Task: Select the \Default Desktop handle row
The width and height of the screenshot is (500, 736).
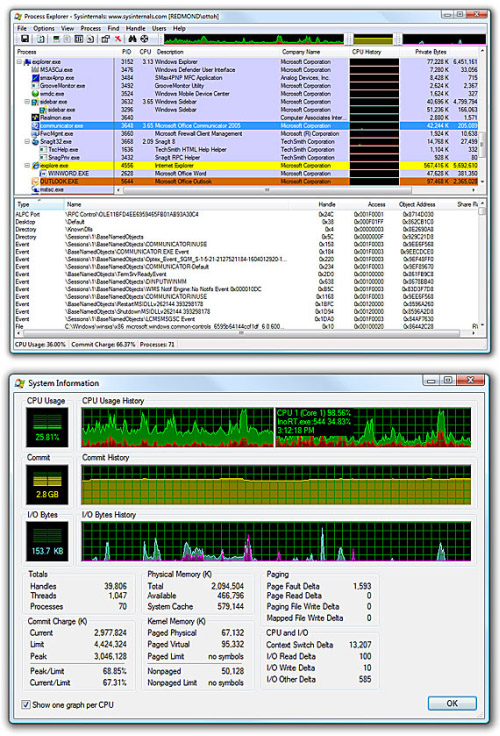Action: (247, 222)
